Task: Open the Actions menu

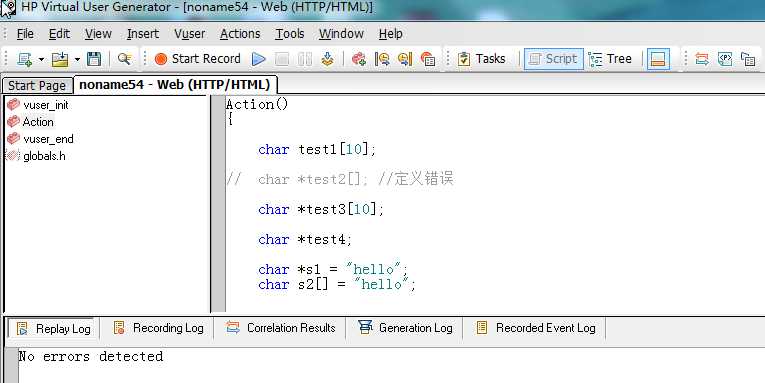Action: click(x=240, y=34)
